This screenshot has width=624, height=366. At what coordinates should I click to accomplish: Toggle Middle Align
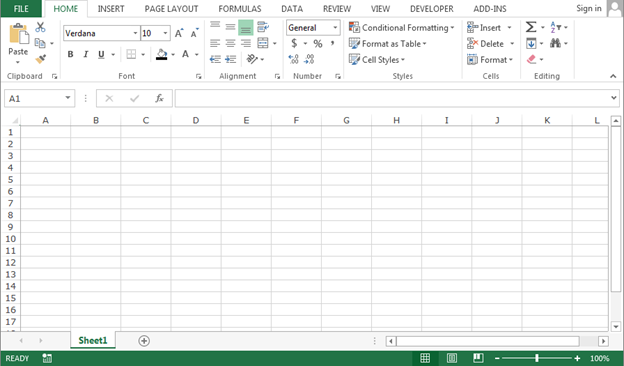coord(230,27)
